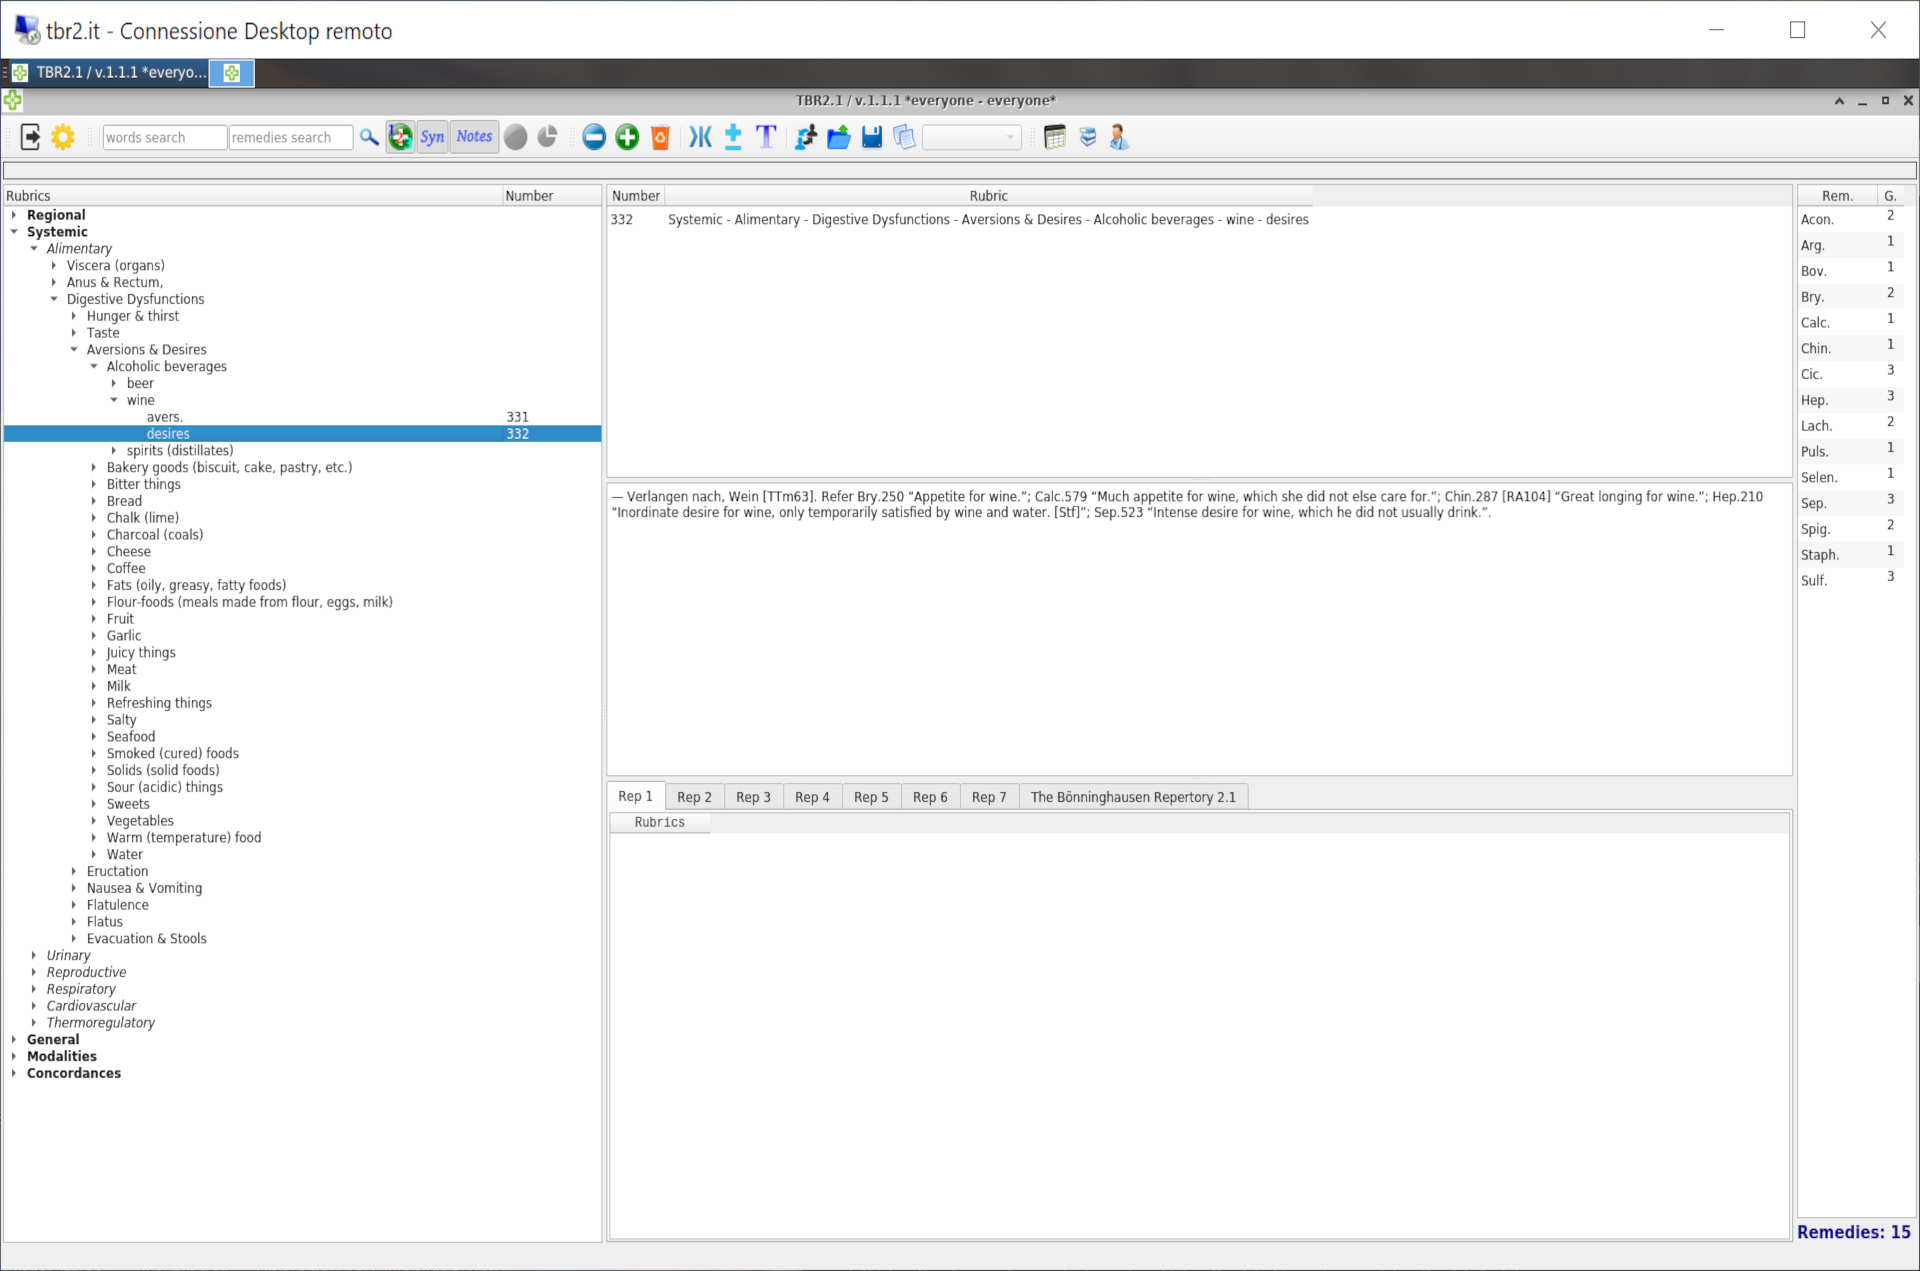Open The Bönninghausen Repertory 2.1 tab
The height and width of the screenshot is (1271, 1920).
click(1133, 797)
